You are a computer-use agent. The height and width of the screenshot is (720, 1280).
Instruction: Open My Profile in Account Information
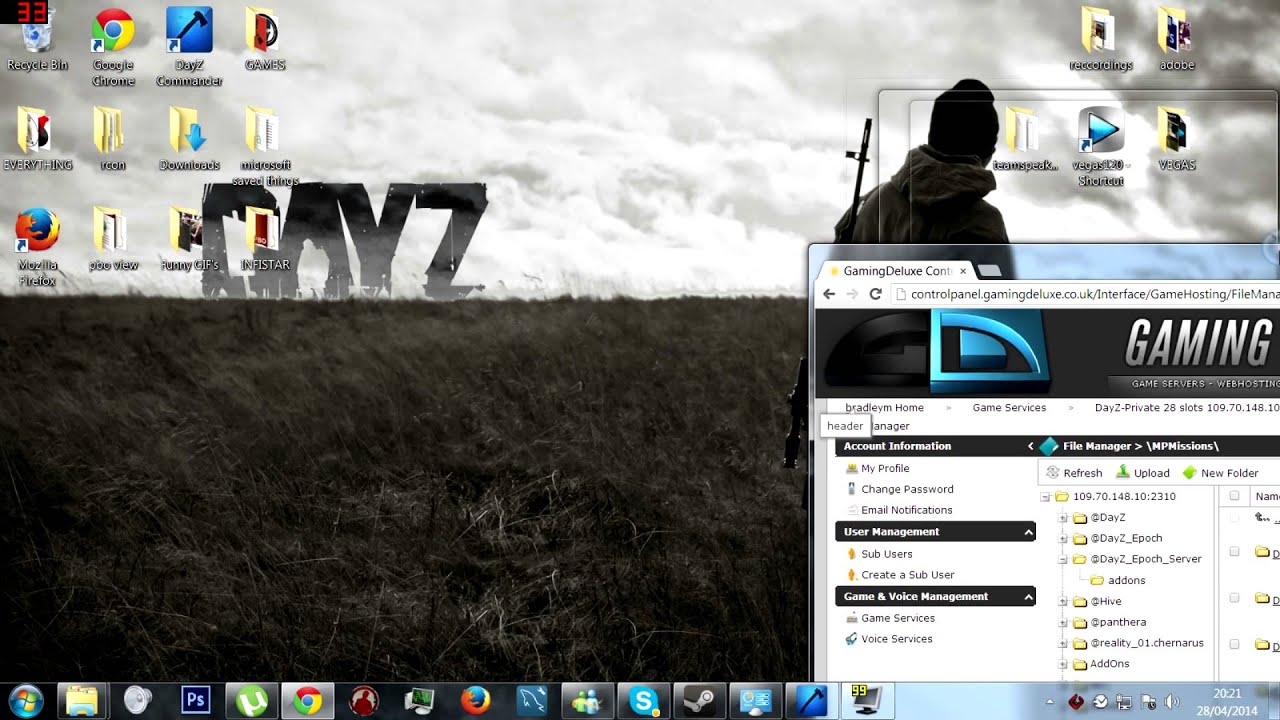coord(885,468)
